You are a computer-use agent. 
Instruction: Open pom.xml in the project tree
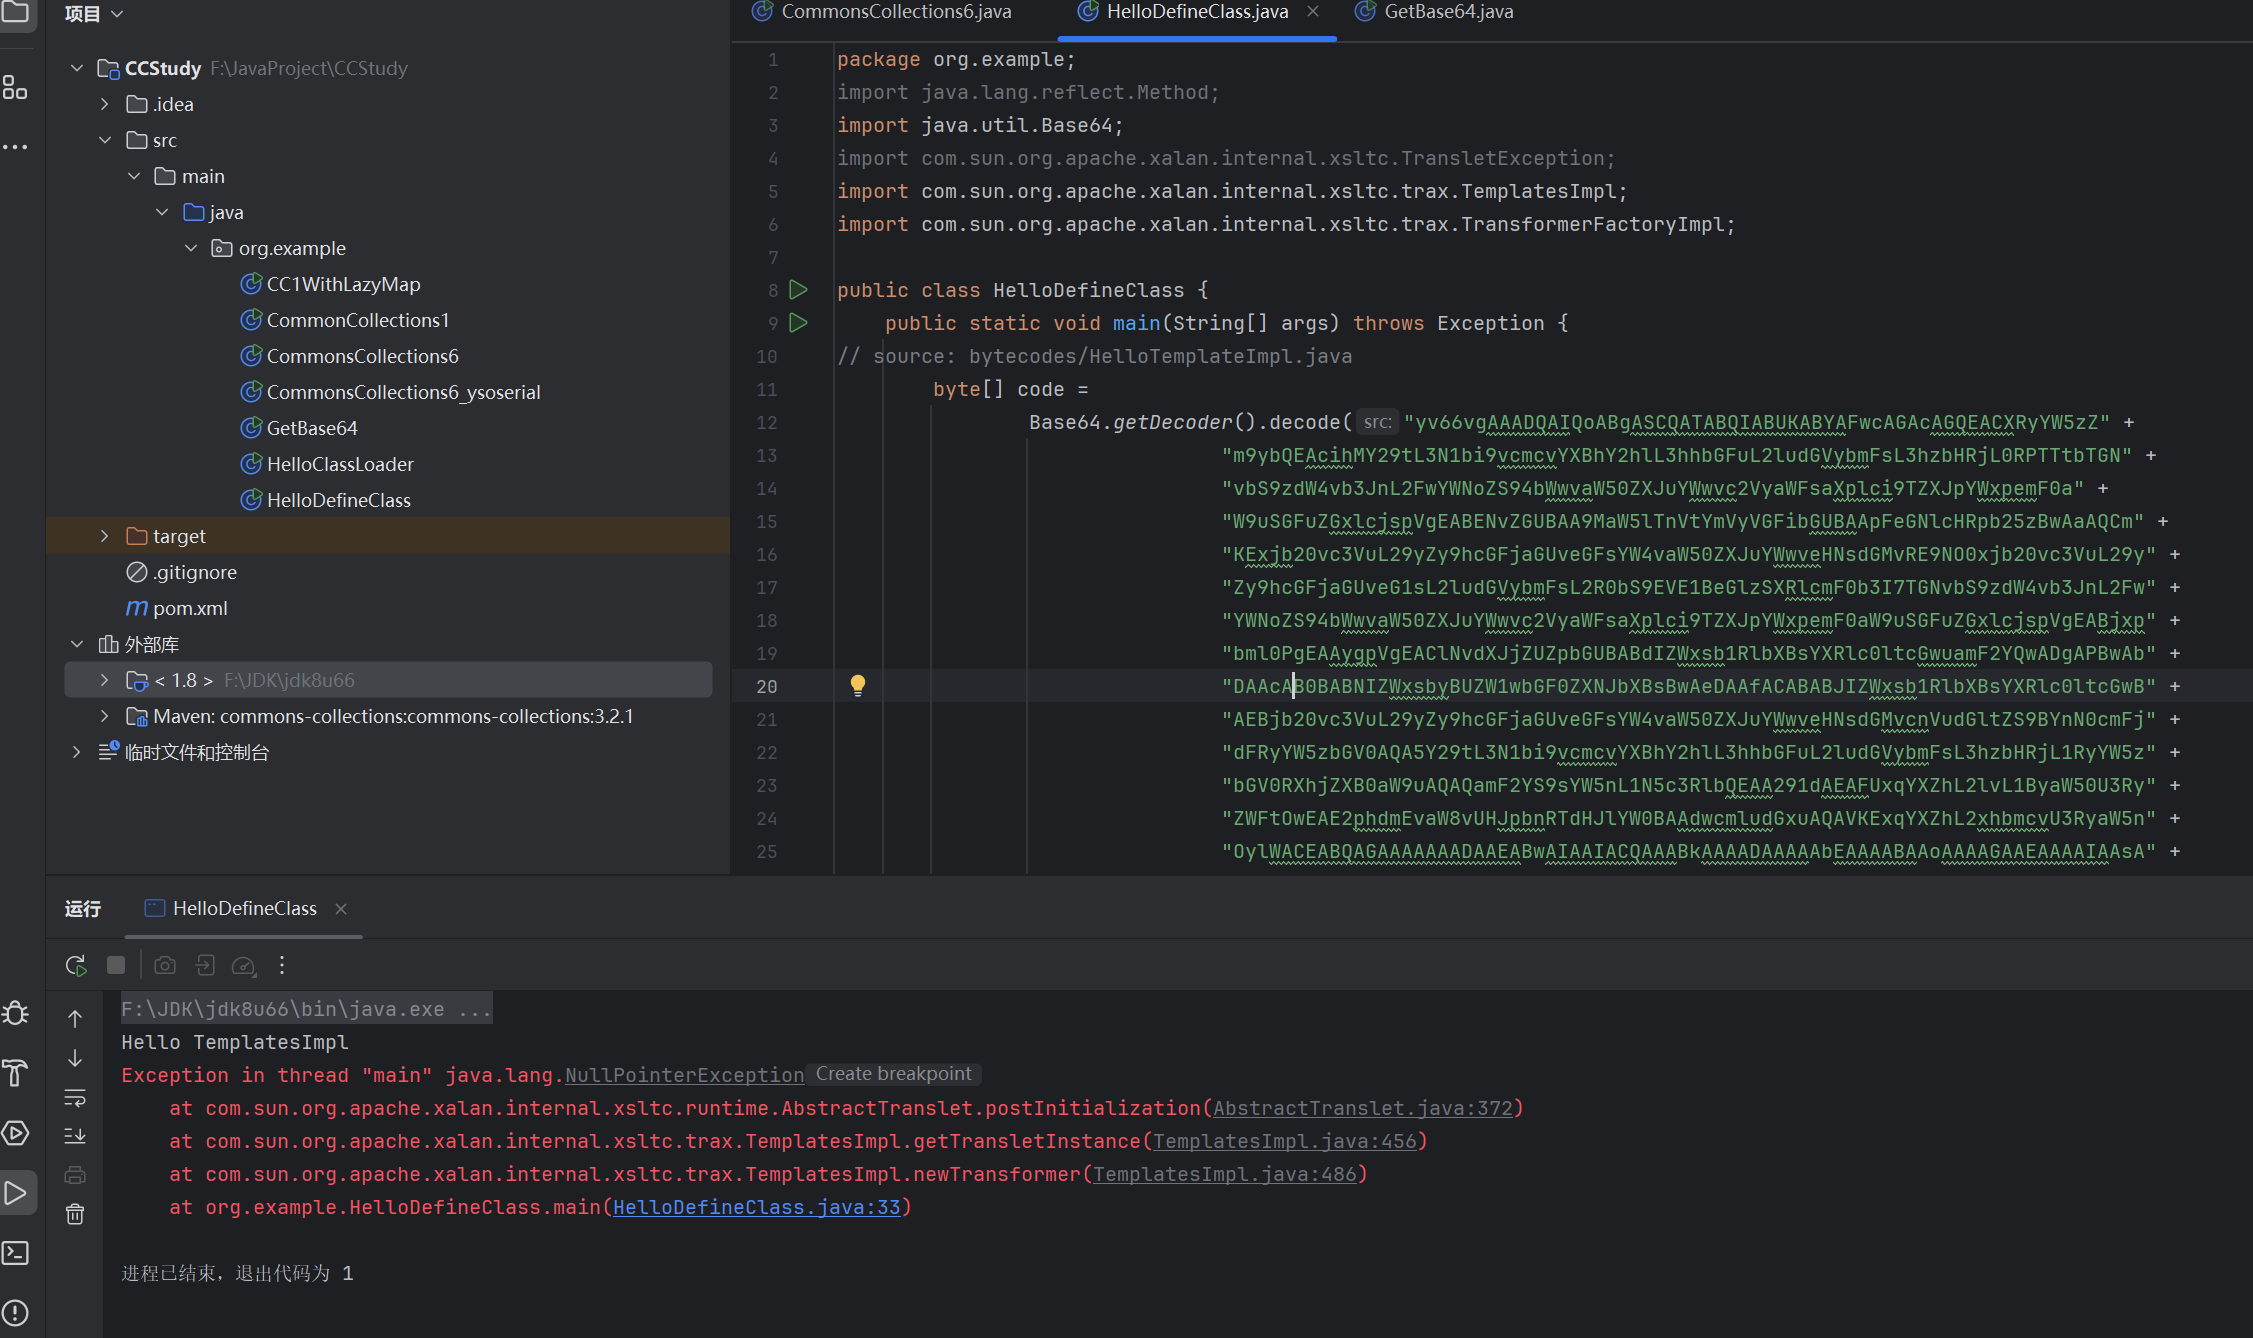(x=189, y=608)
